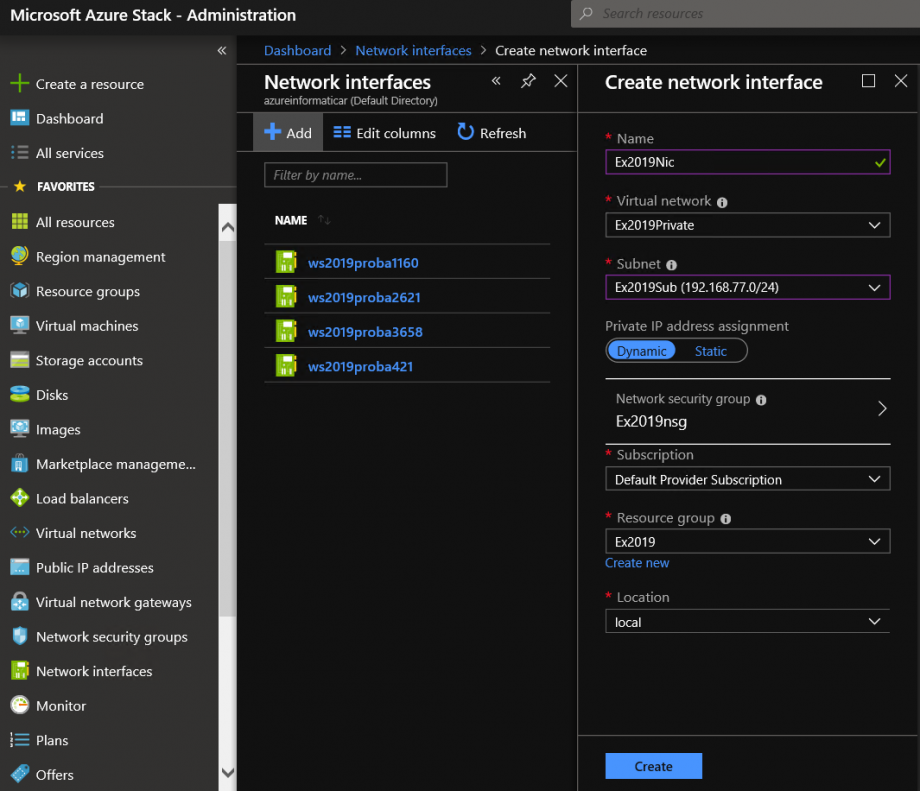Viewport: 920px width, 791px height.
Task: Switch to the Edit columns toolbar item
Action: [383, 132]
